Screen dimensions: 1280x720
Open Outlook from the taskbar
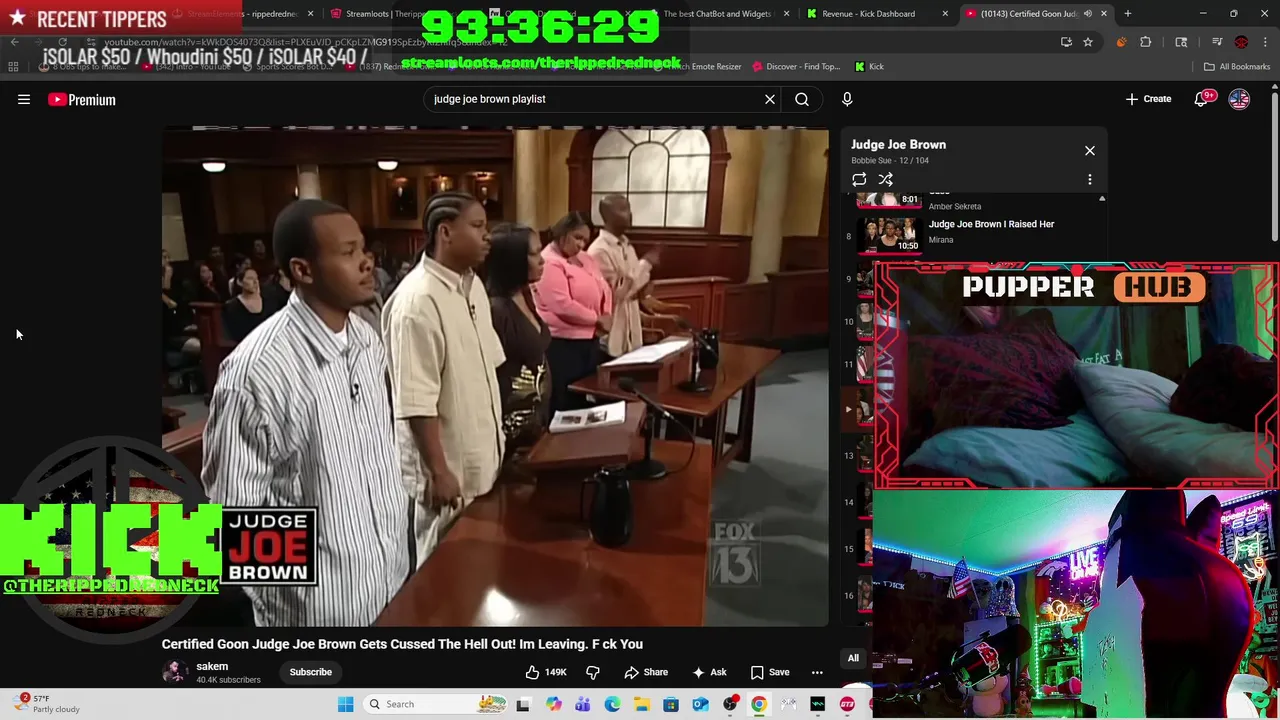tap(700, 704)
